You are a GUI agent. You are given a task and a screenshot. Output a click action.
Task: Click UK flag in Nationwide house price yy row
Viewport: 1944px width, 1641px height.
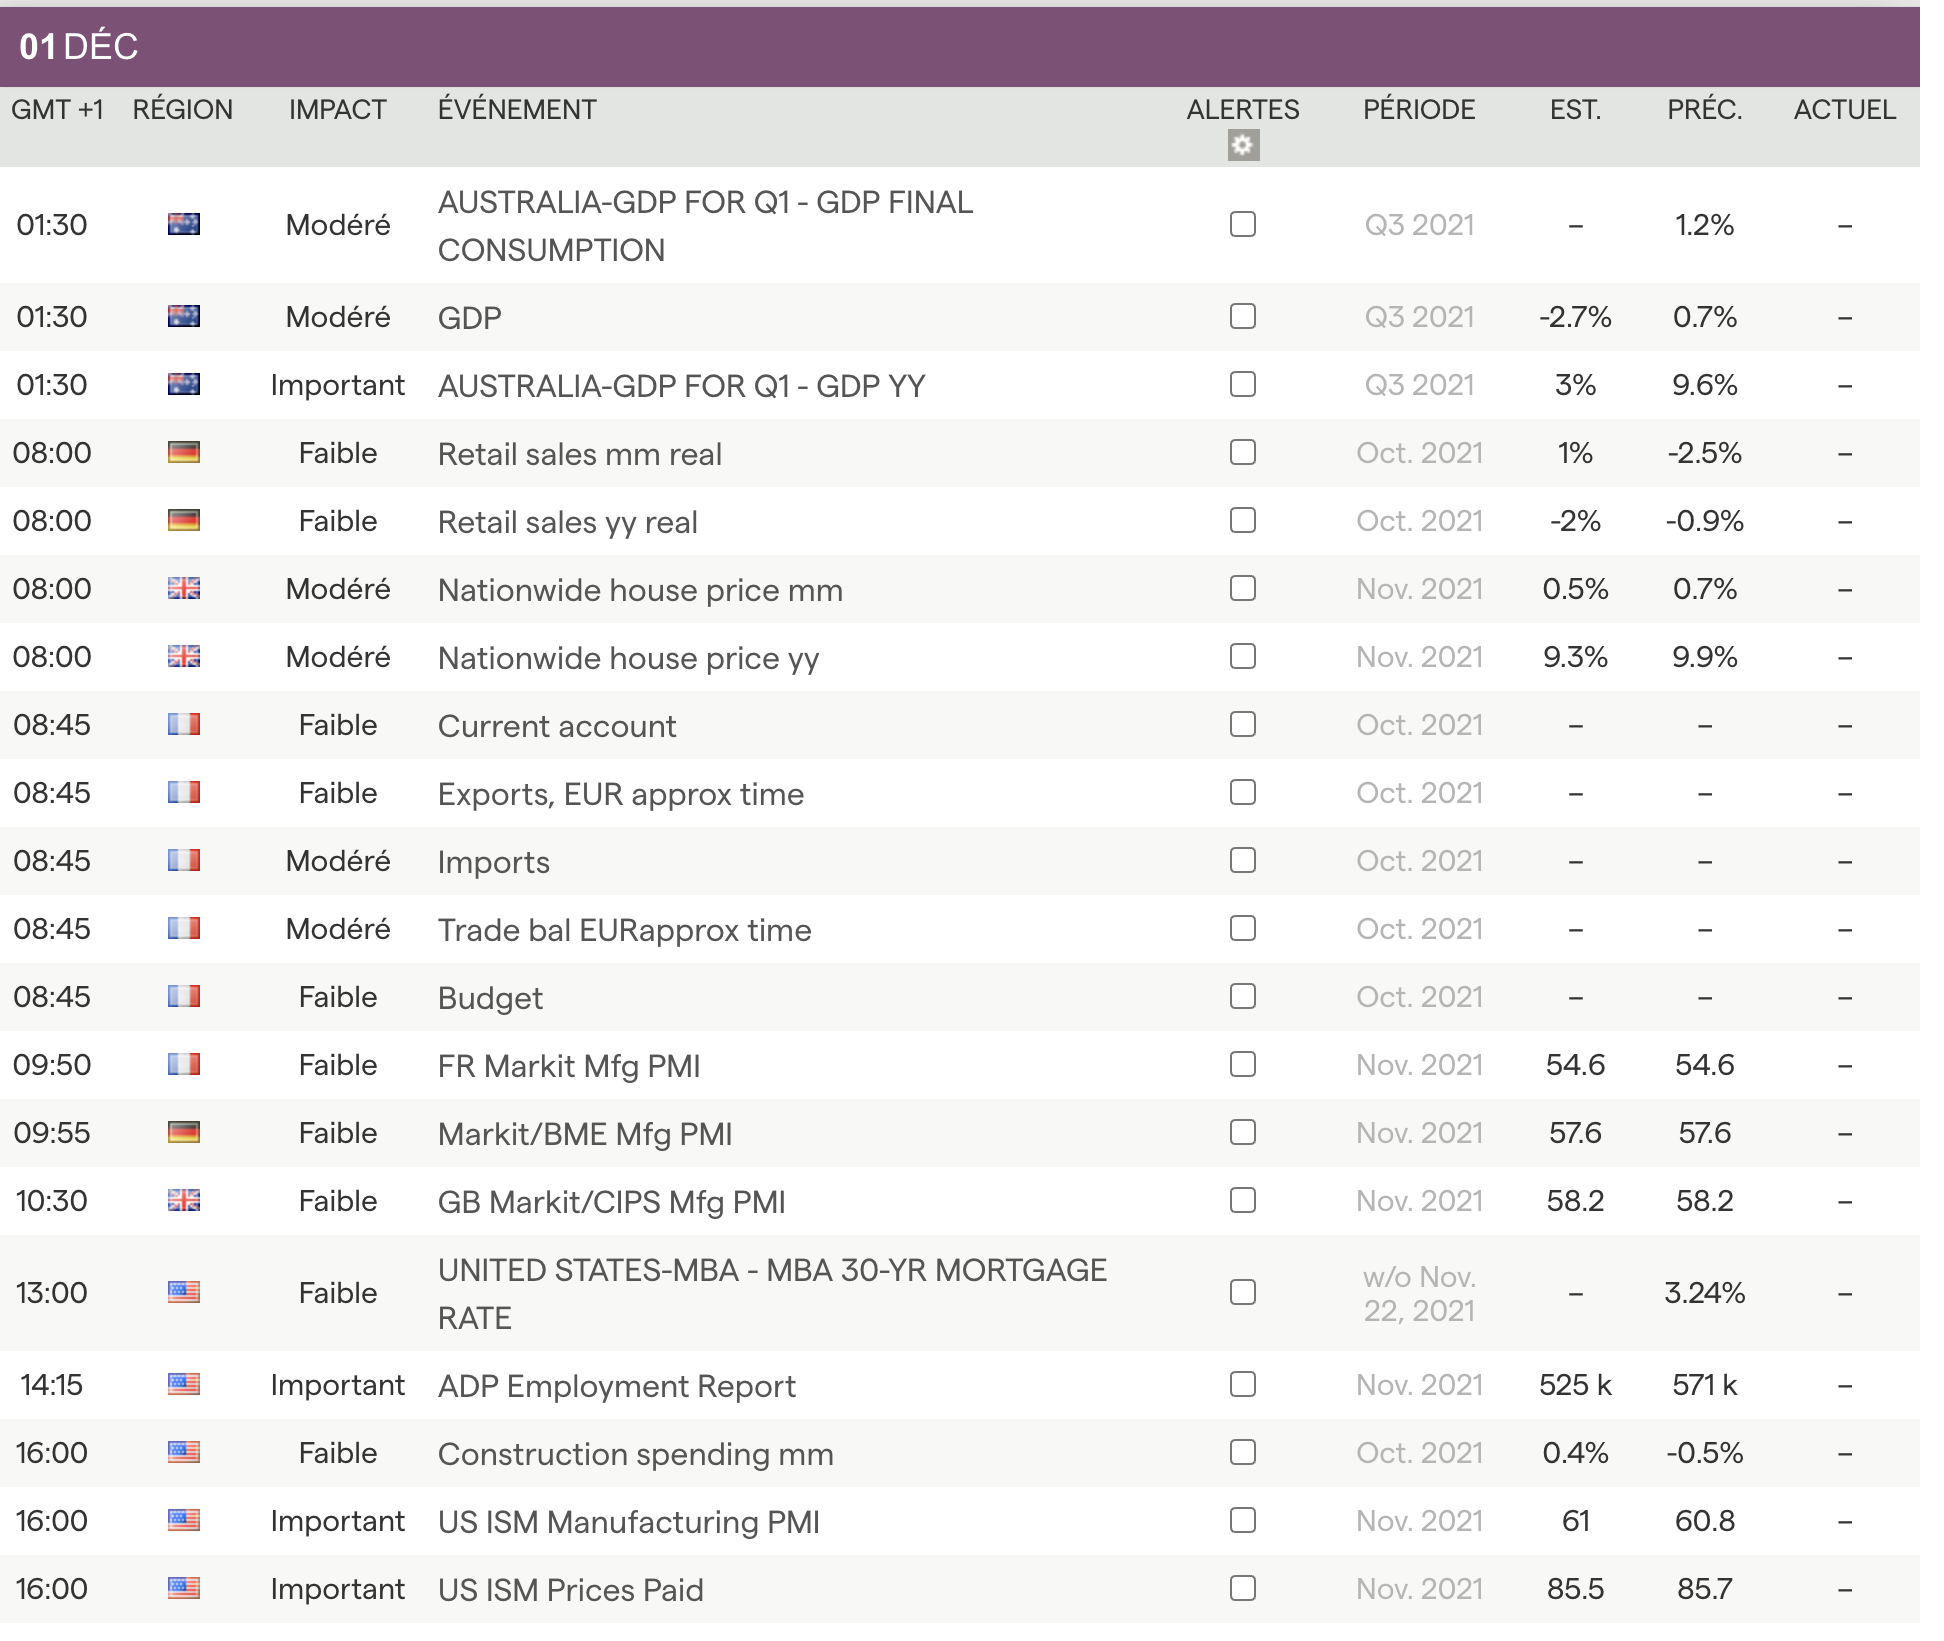click(x=184, y=657)
